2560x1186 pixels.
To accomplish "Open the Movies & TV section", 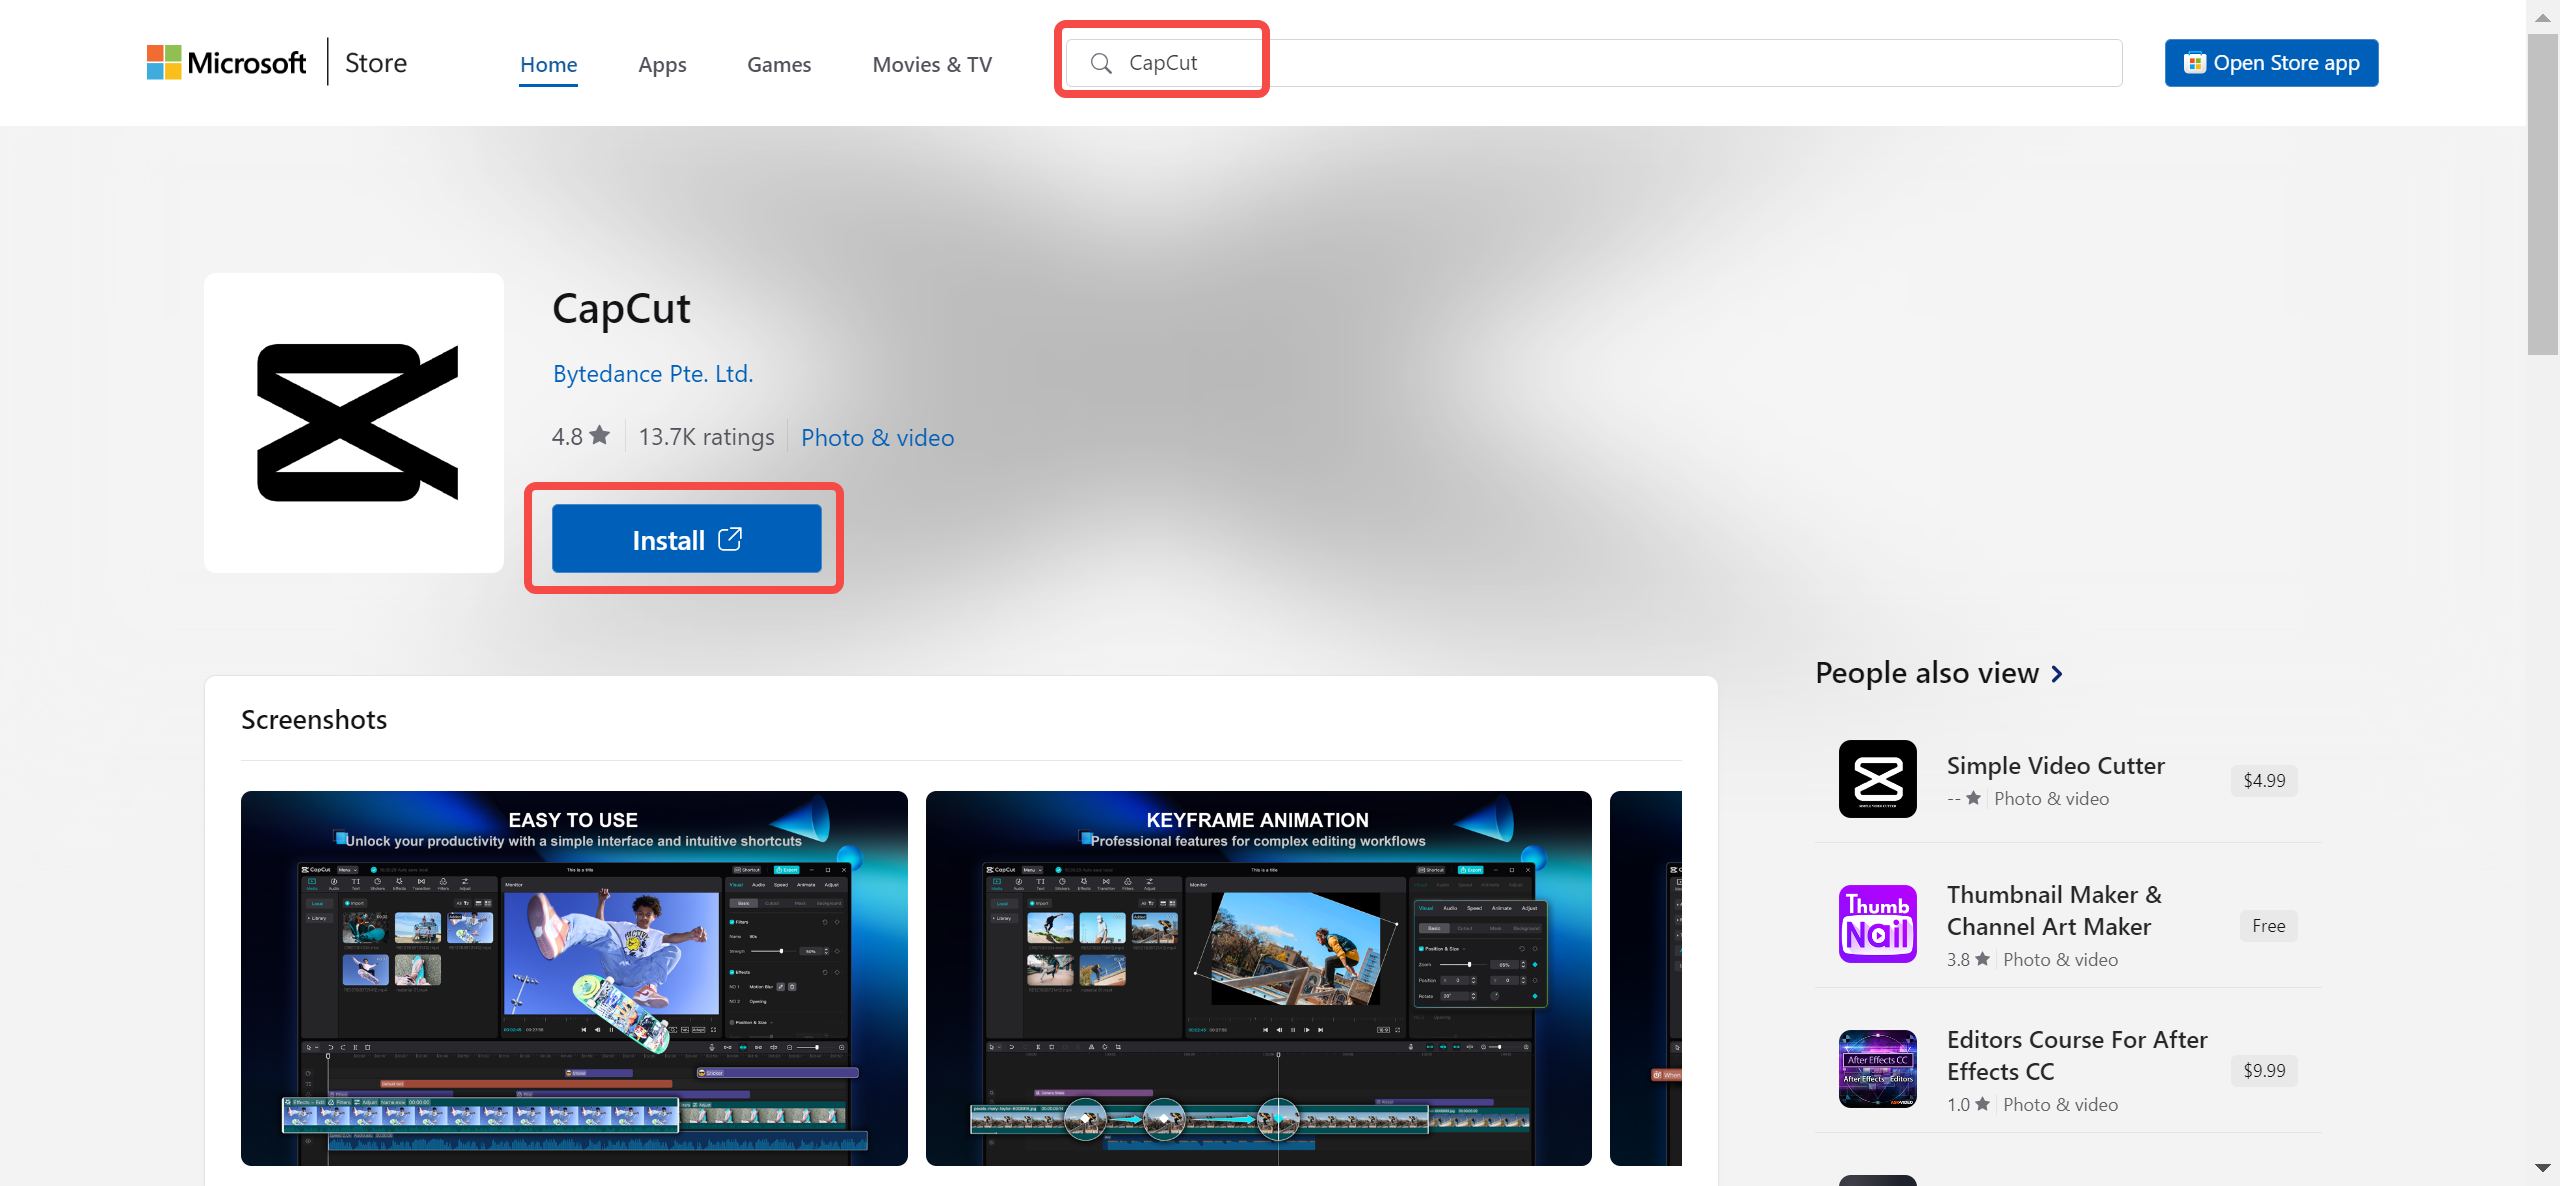I will [x=931, y=64].
